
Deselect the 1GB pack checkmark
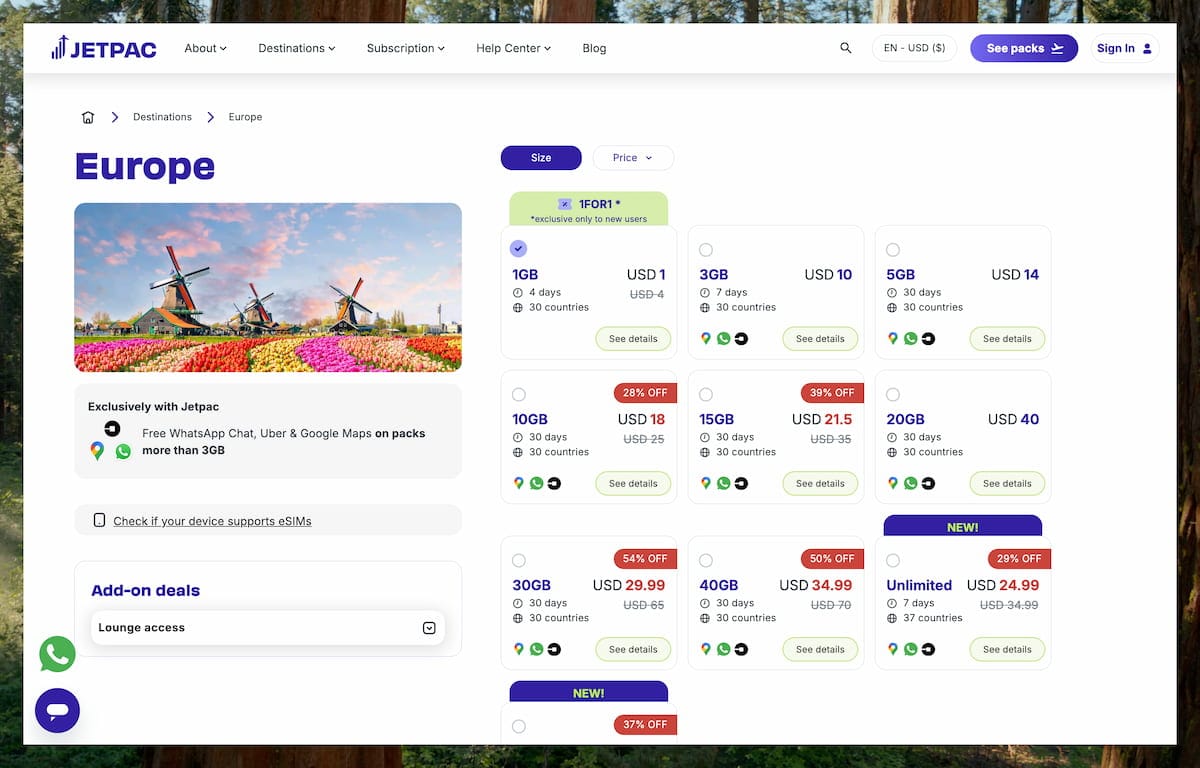pyautogui.click(x=518, y=249)
